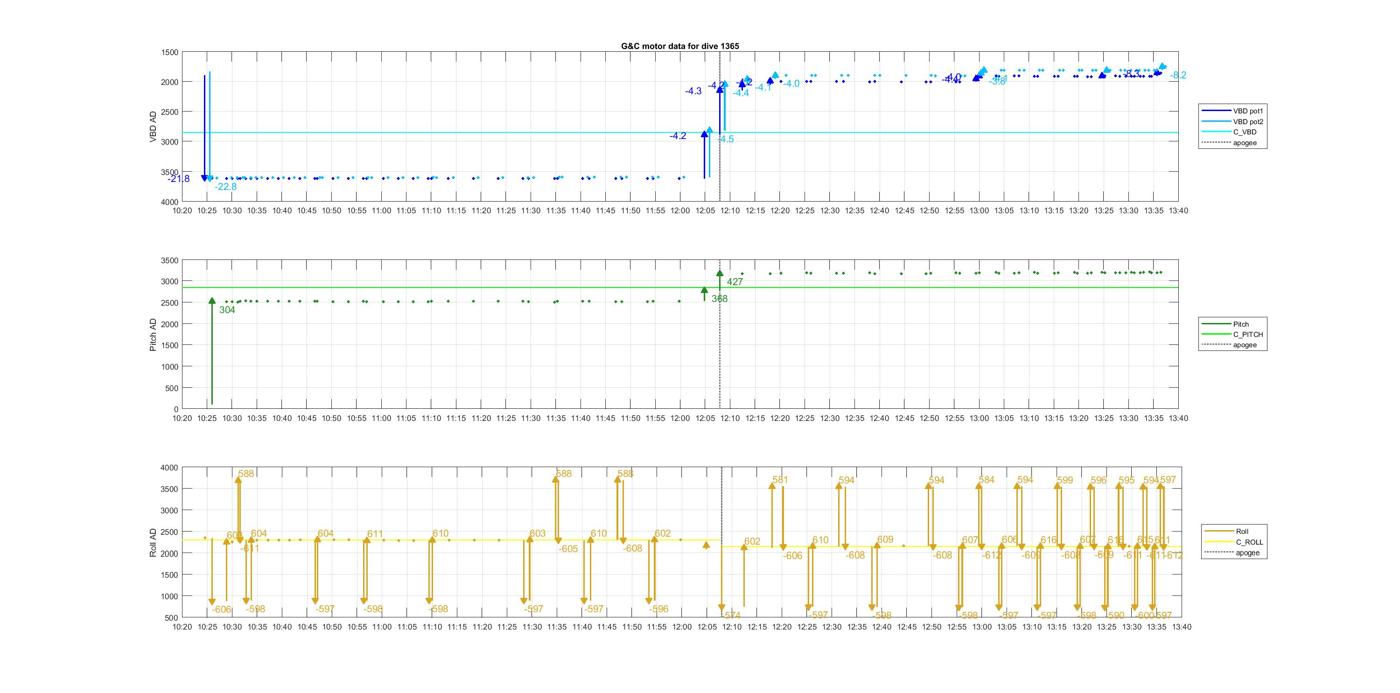Click the '368' pitch data label
Image resolution: width=1400 pixels, height=693 pixels.
(x=719, y=299)
